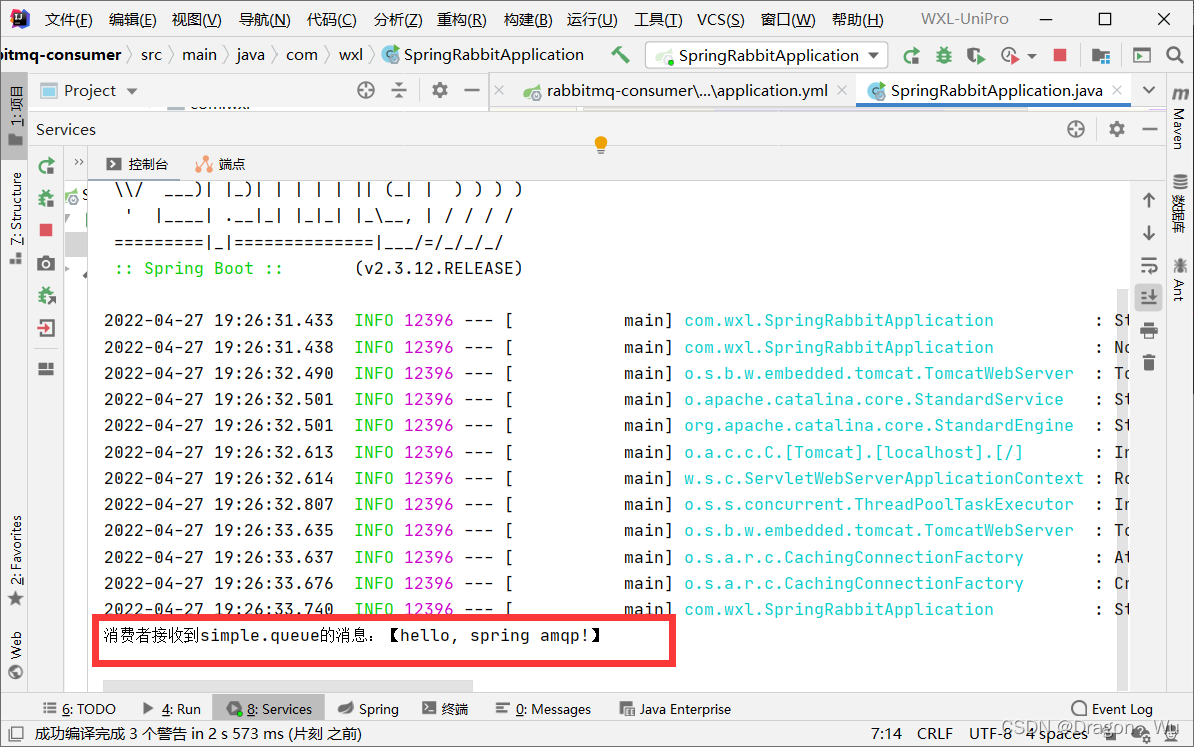The height and width of the screenshot is (747, 1194).
Task: Toggle soft-wrap scroll-to-end in console toolbar
Action: click(x=1149, y=296)
